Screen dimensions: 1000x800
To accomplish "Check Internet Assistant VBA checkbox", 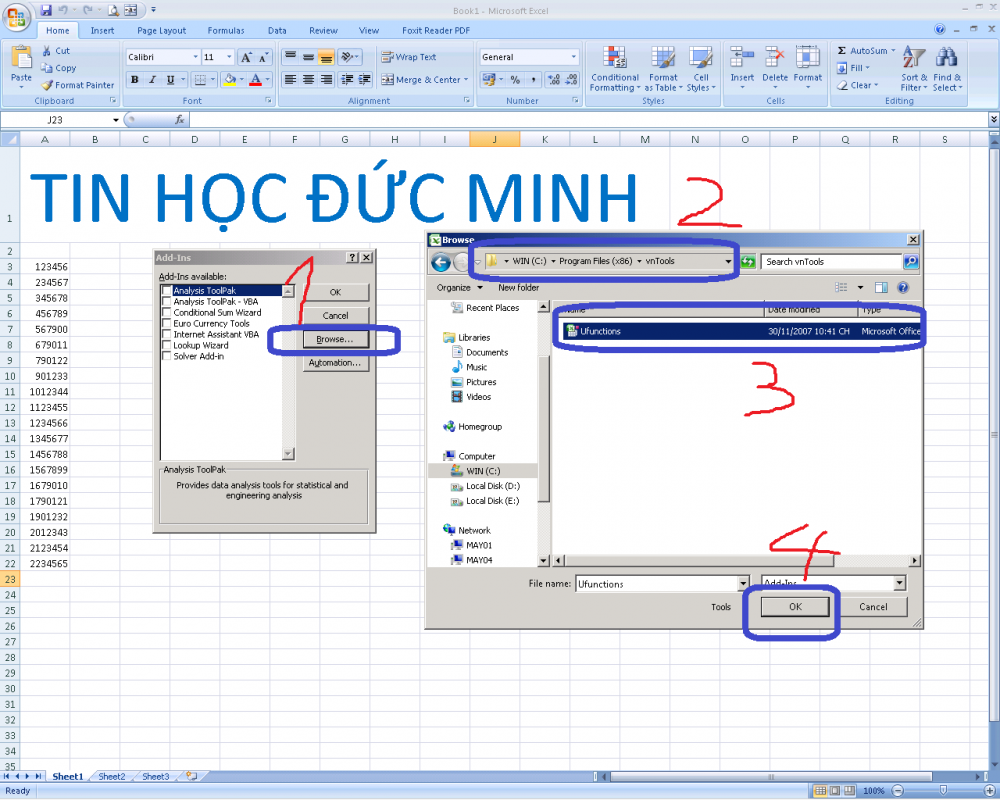I will pyautogui.click(x=166, y=334).
